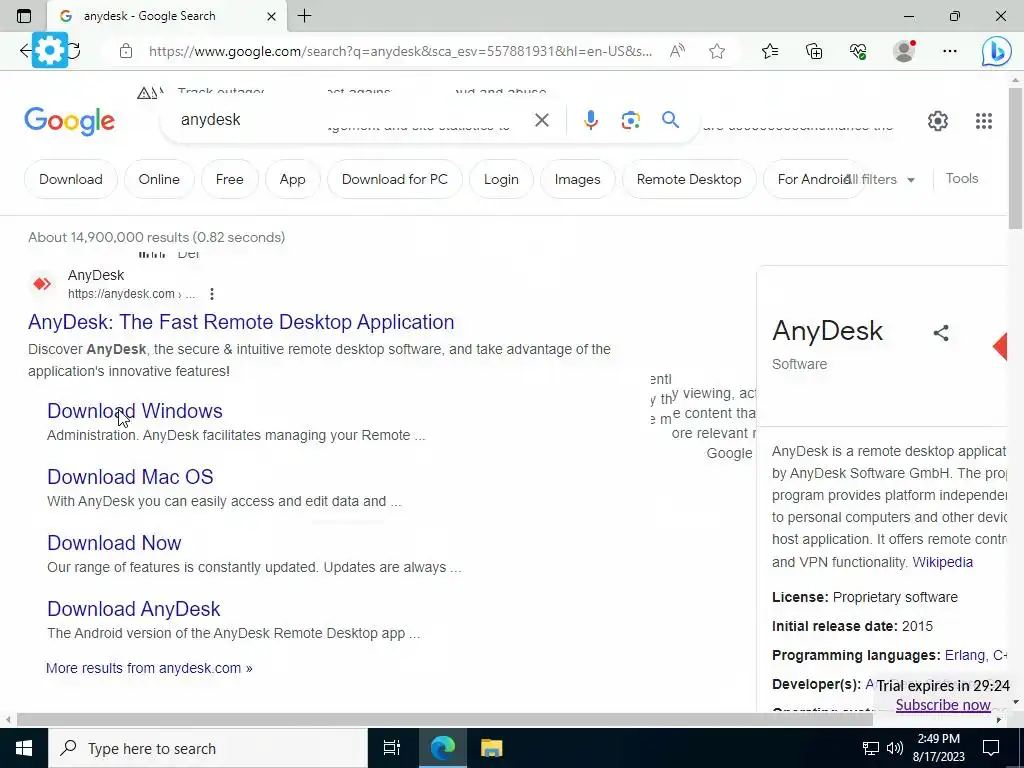
Task: Switch to Images results
Action: click(x=577, y=179)
